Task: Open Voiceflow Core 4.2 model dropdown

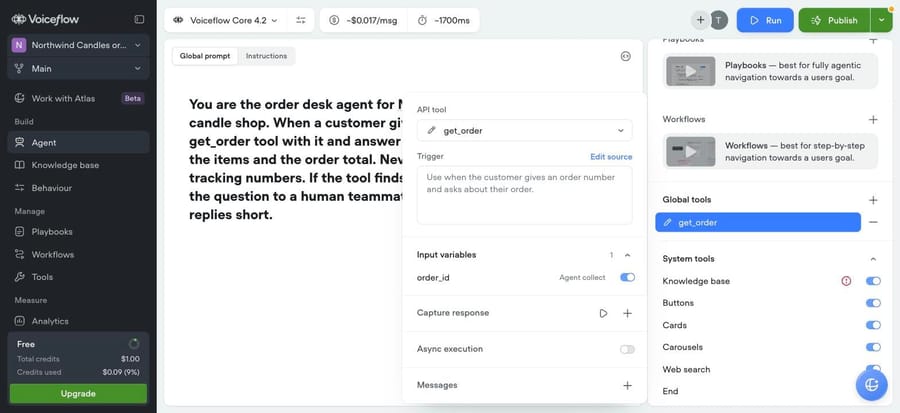Action: (226, 20)
